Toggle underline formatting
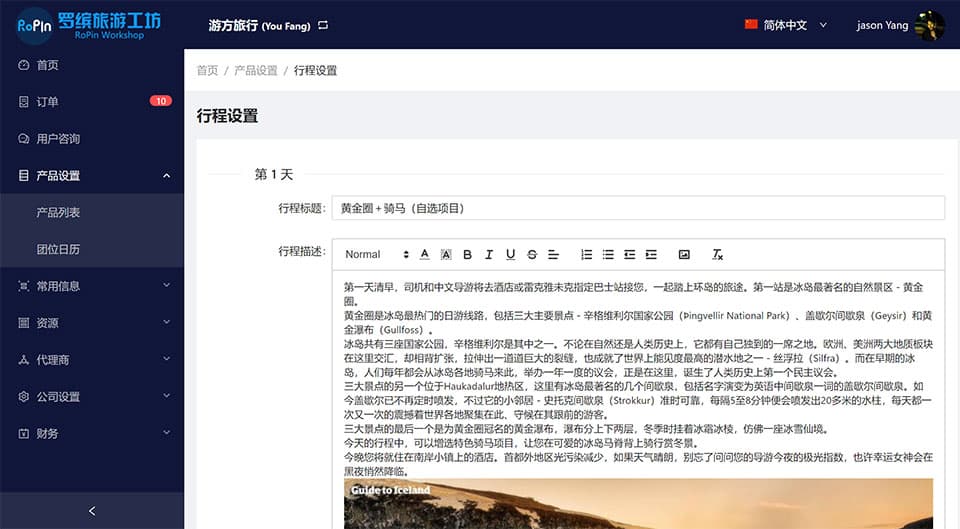Viewport: 960px width, 529px height. [x=510, y=254]
